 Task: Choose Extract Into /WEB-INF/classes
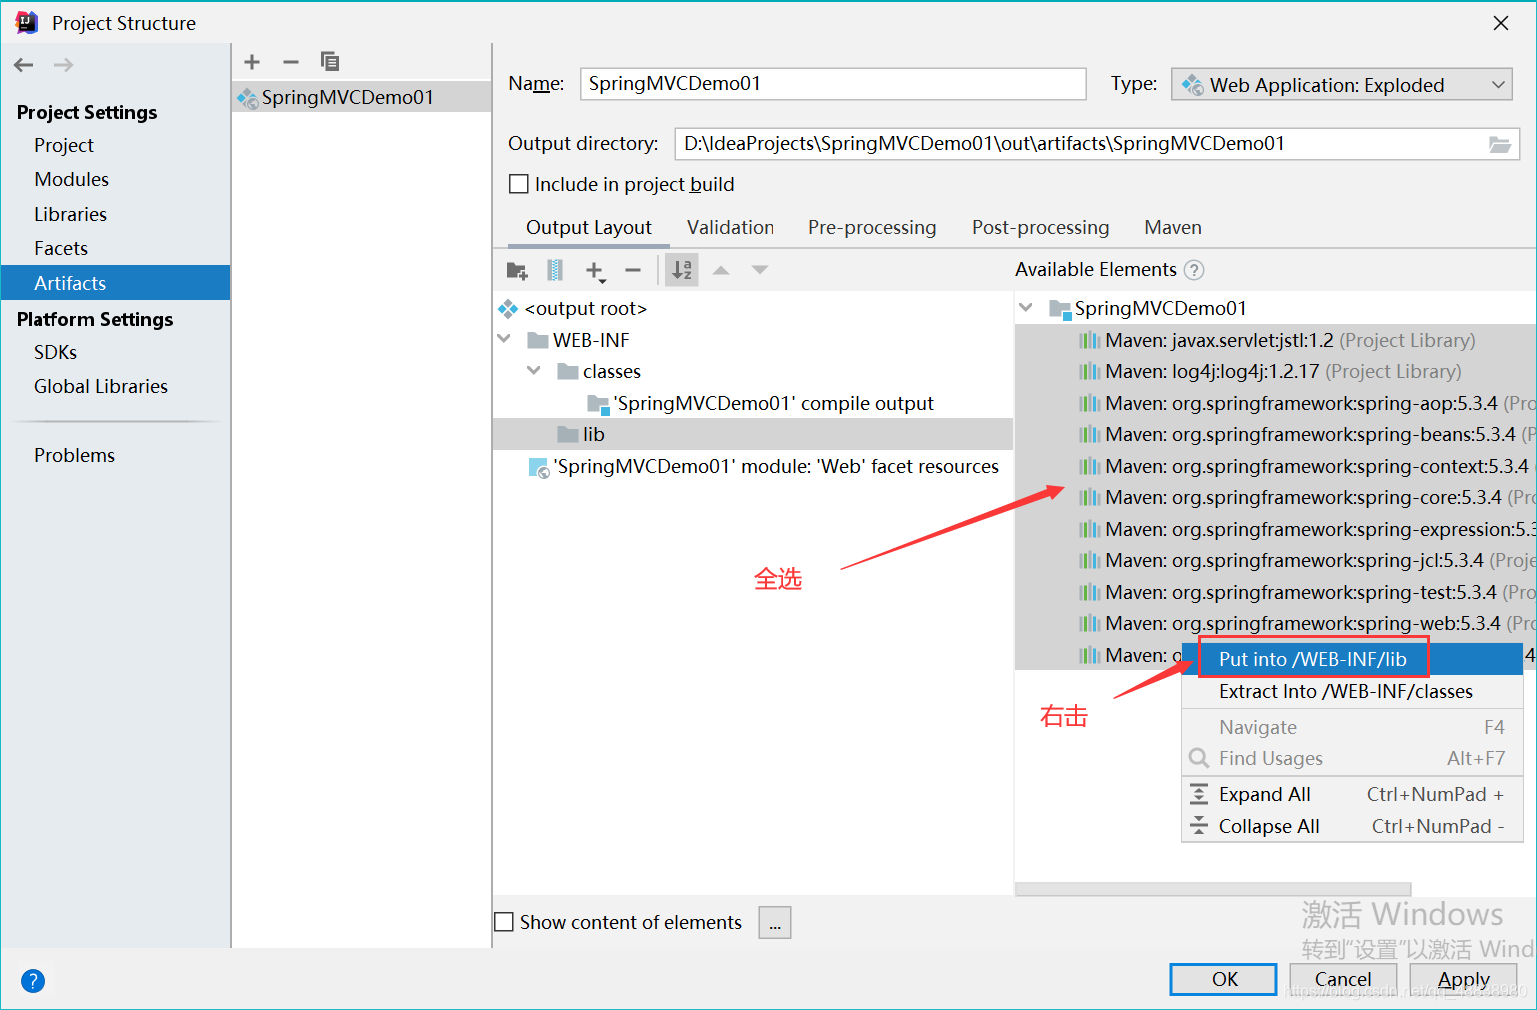pos(1352,691)
